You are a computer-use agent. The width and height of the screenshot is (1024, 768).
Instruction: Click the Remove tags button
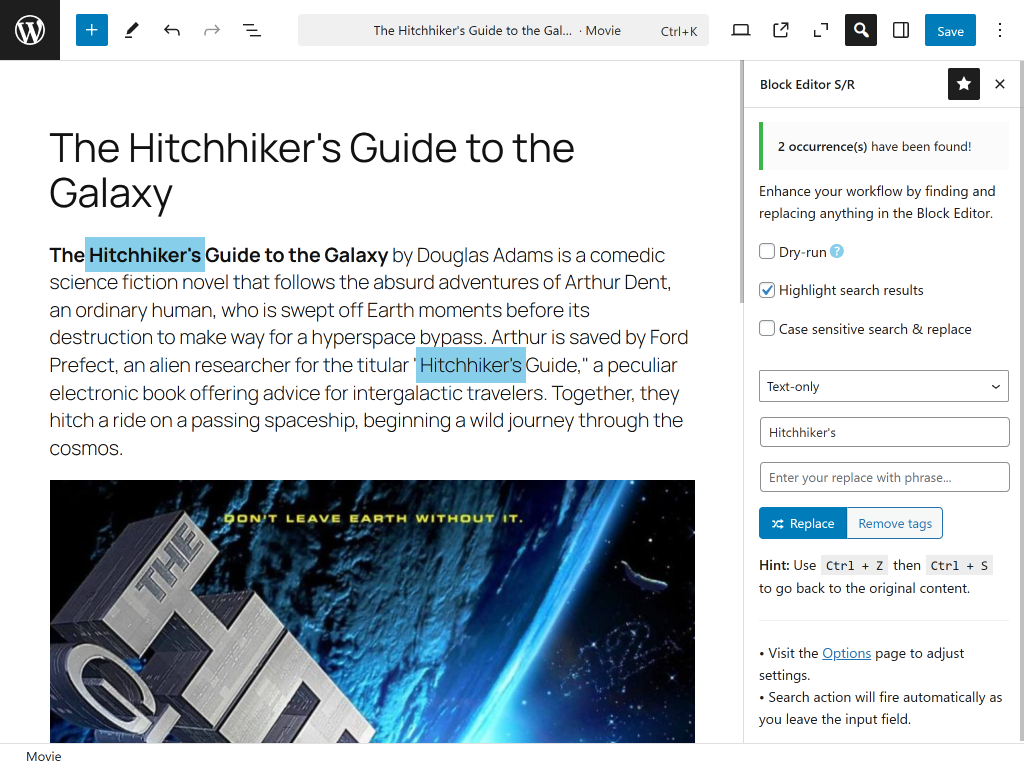[895, 523]
